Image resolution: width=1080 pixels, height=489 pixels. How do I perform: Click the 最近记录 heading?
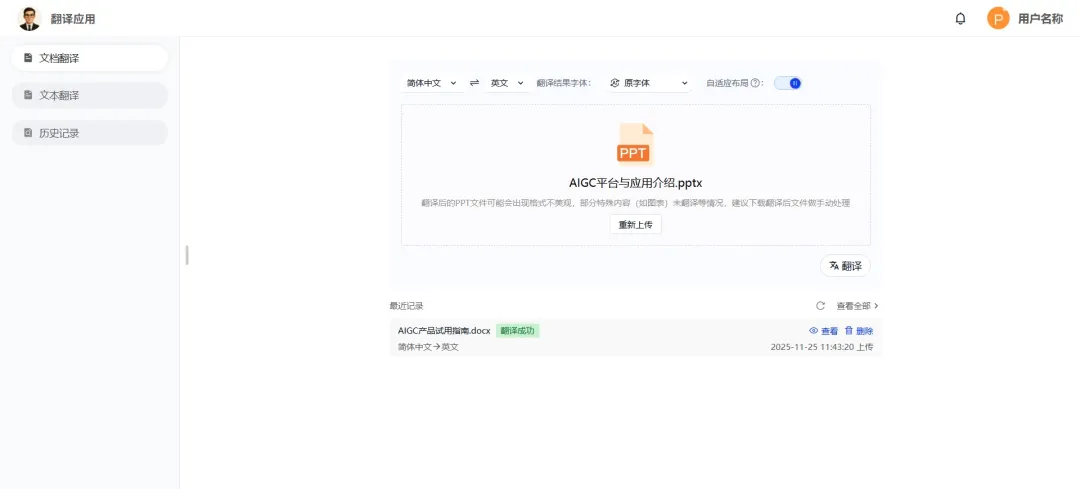(406, 306)
